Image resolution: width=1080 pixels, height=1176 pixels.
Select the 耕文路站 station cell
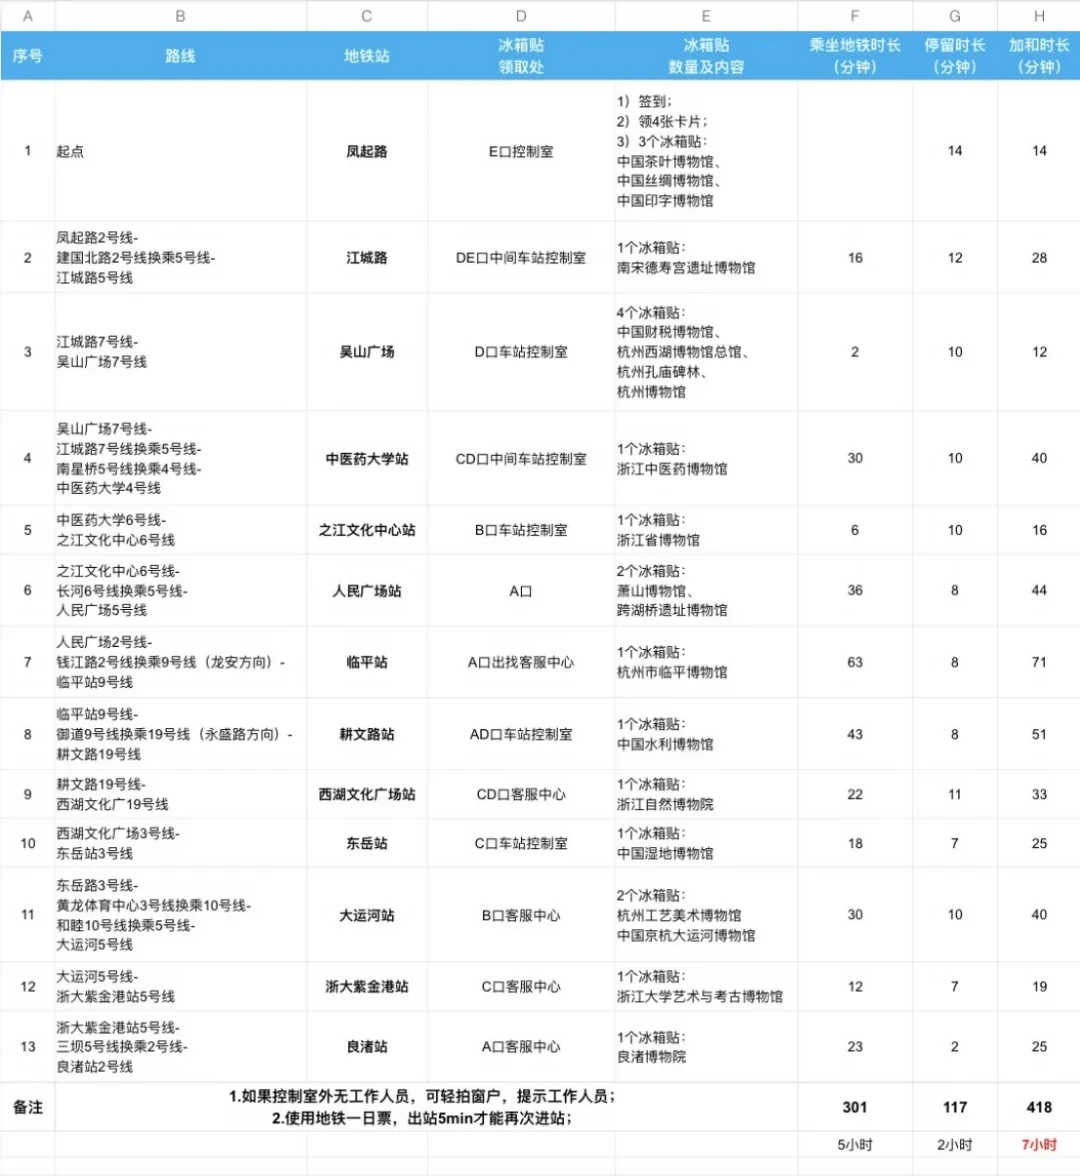[x=367, y=734]
